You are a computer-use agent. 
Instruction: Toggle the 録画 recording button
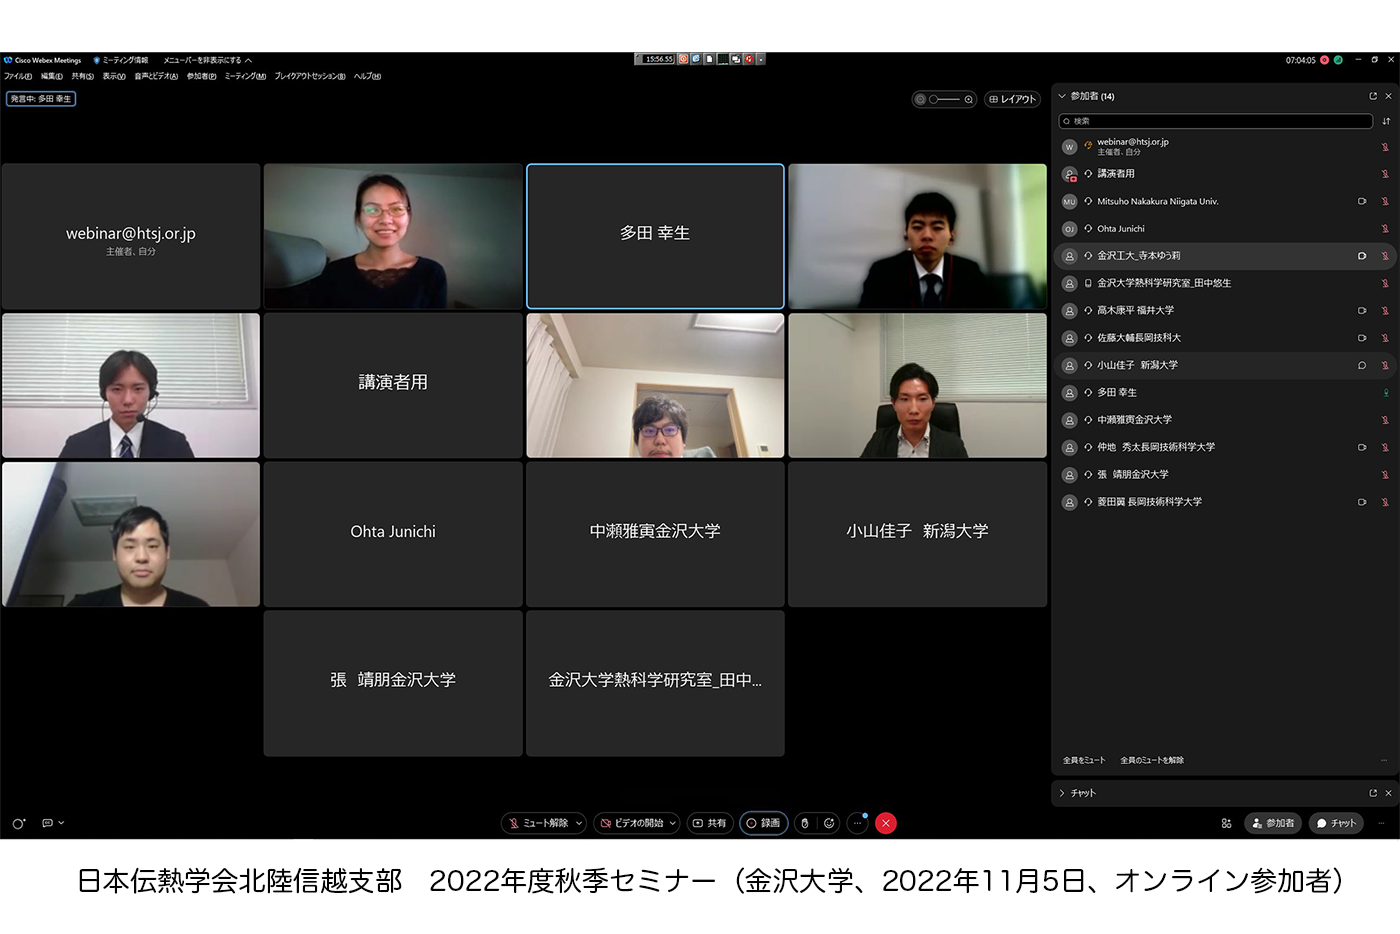point(763,823)
